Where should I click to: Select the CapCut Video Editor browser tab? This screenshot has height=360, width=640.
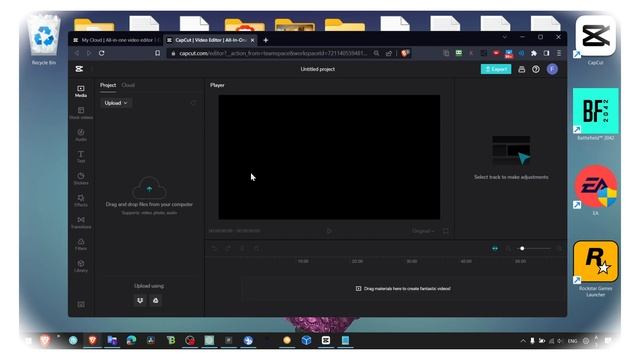pyautogui.click(x=211, y=40)
